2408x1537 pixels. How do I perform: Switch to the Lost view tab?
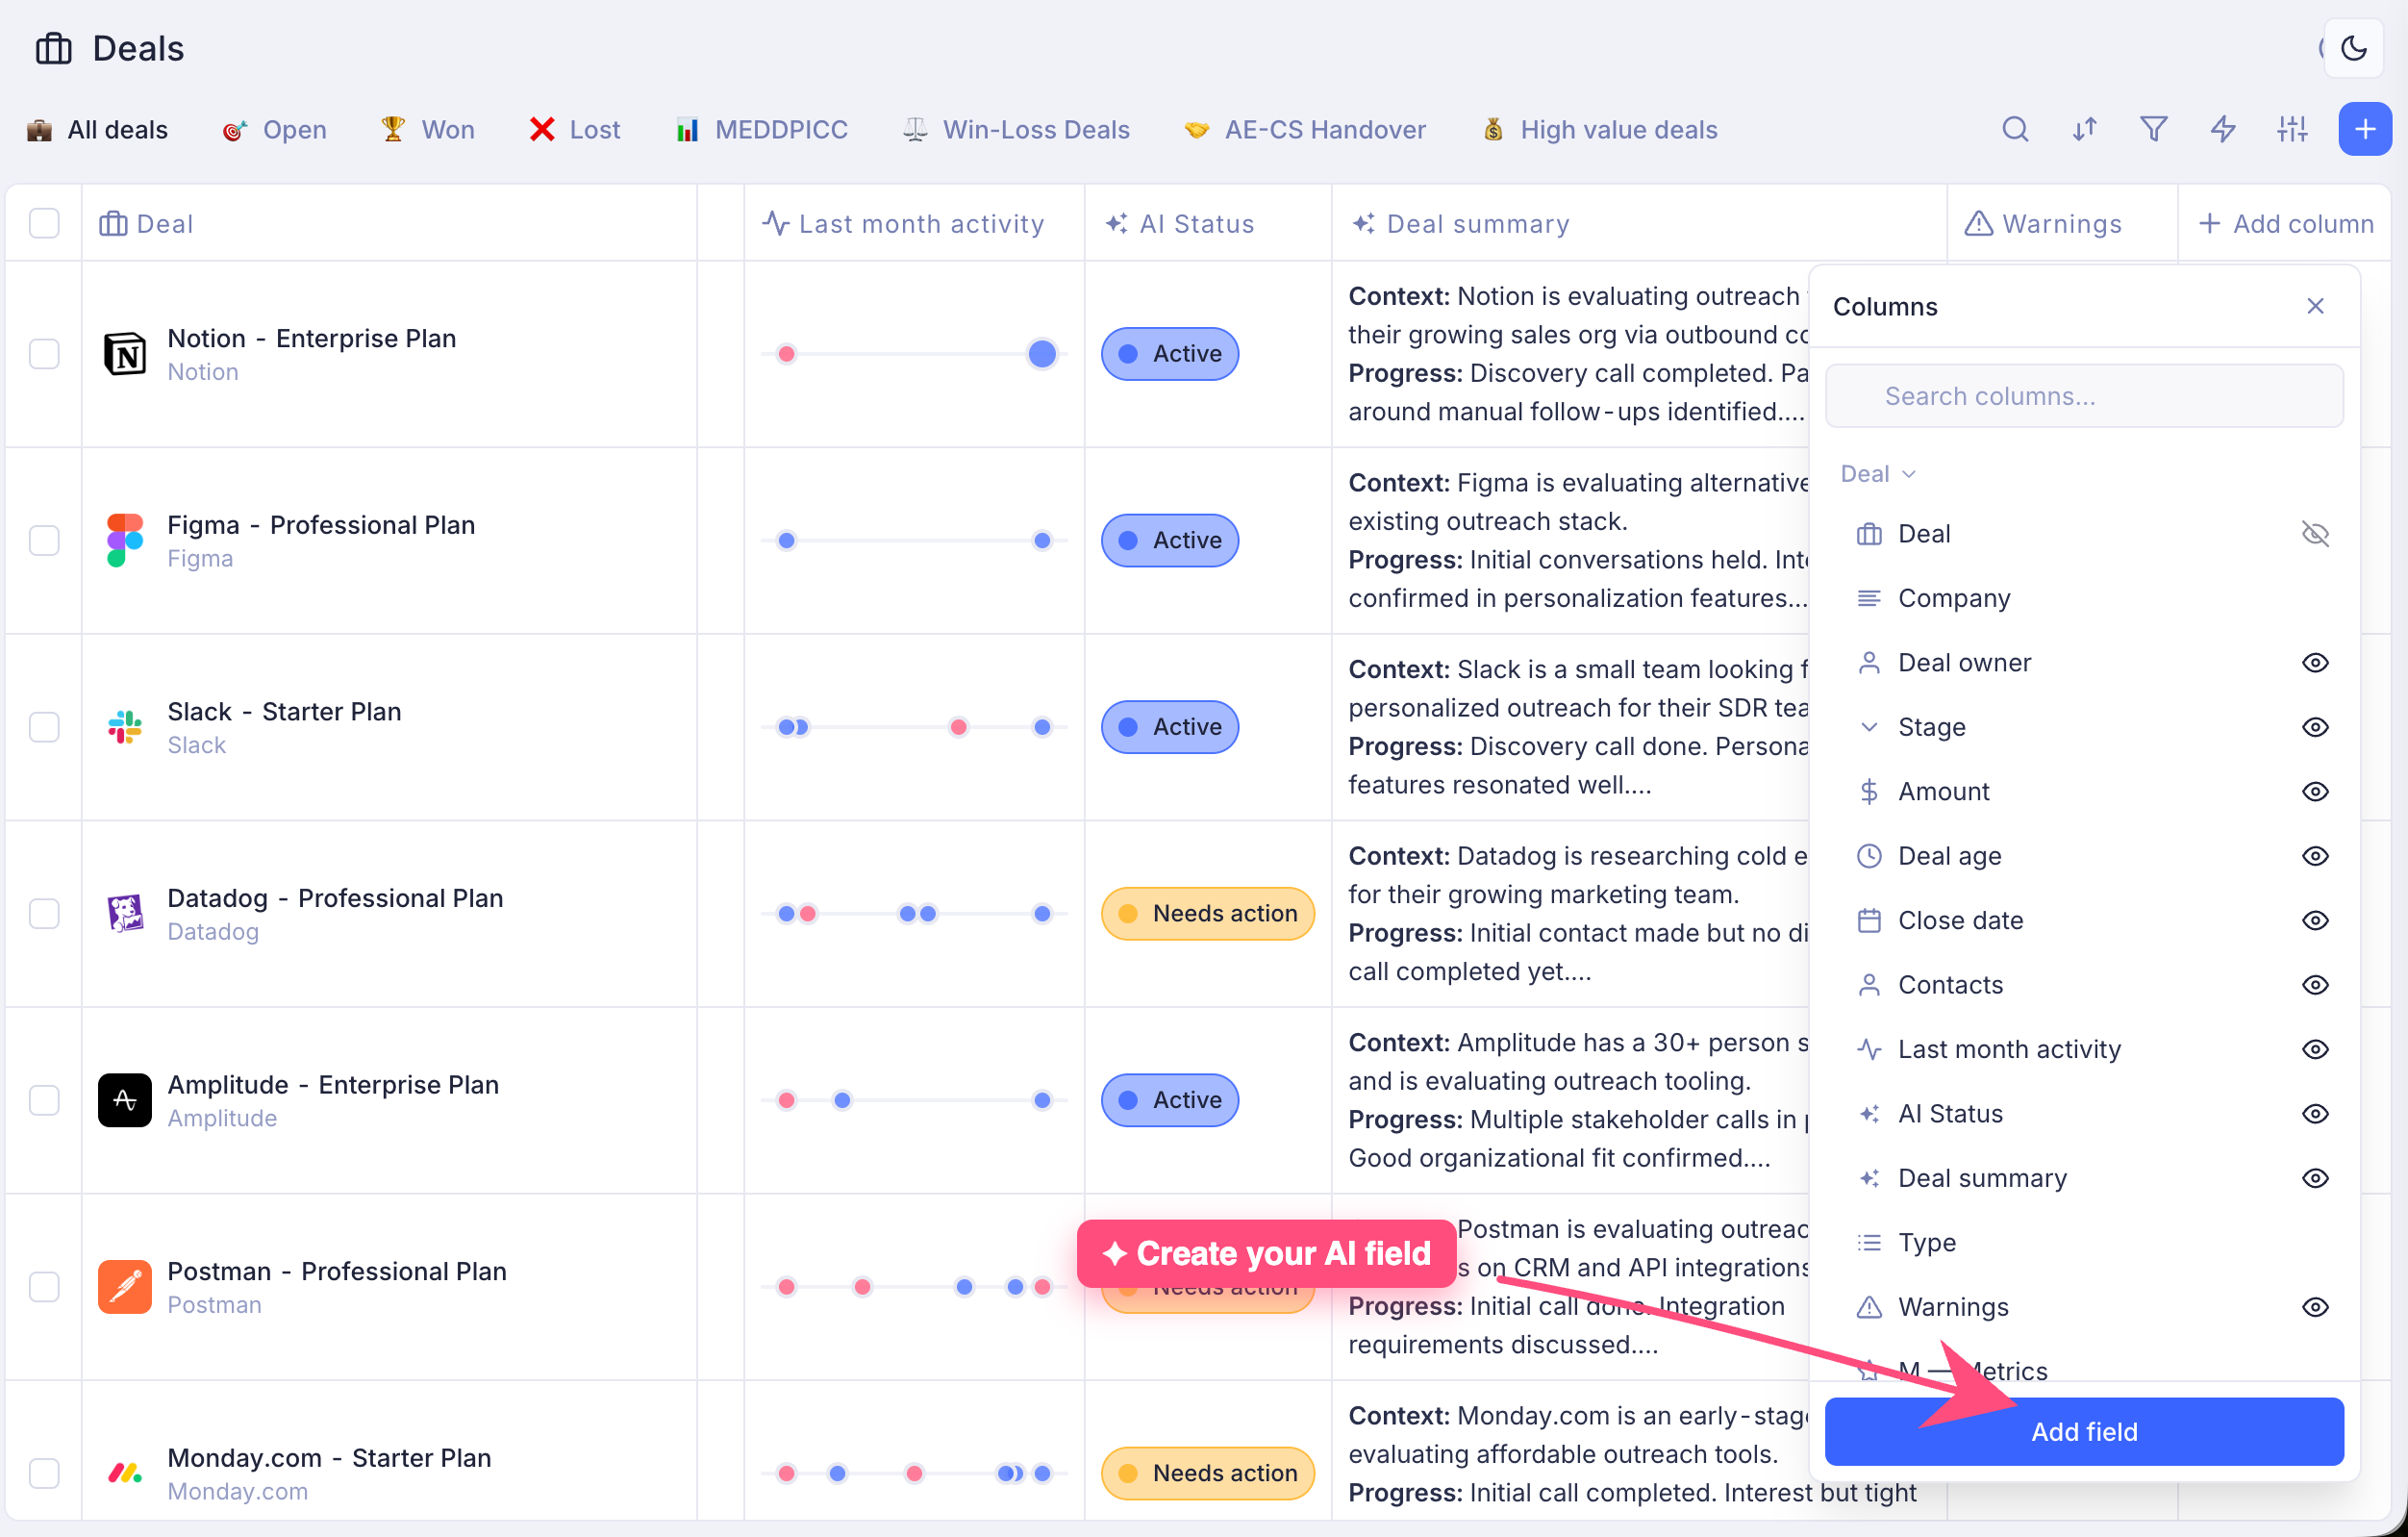(575, 130)
